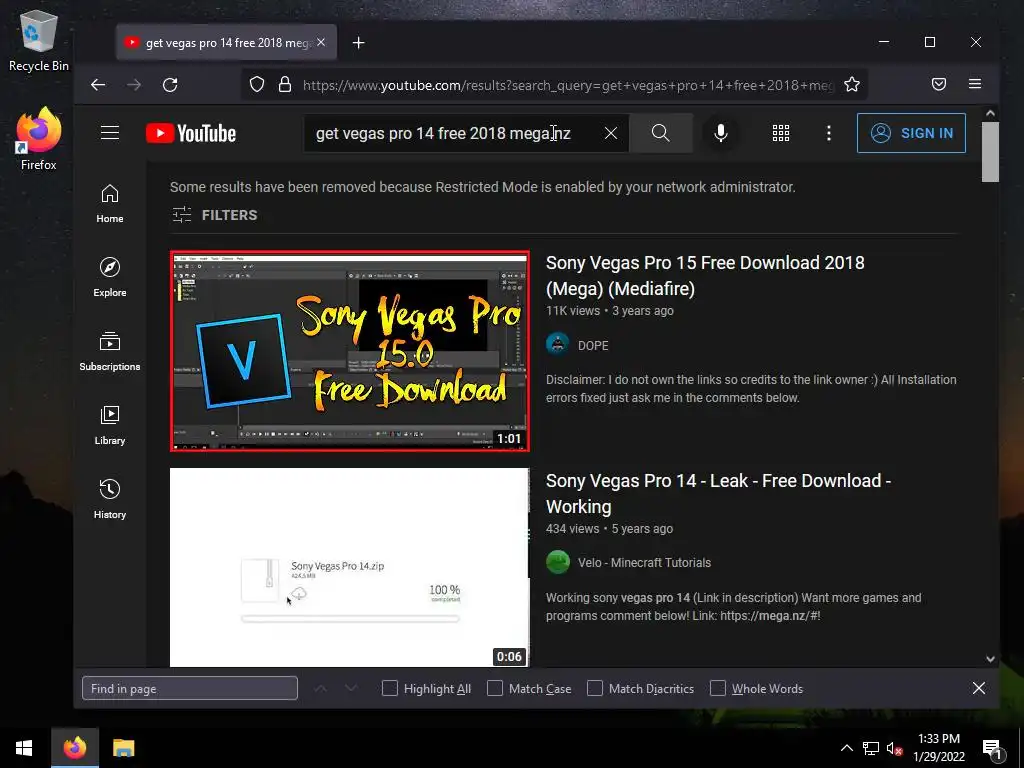This screenshot has width=1024, height=768.
Task: Open YouTube settings three-dot menu
Action: (829, 133)
